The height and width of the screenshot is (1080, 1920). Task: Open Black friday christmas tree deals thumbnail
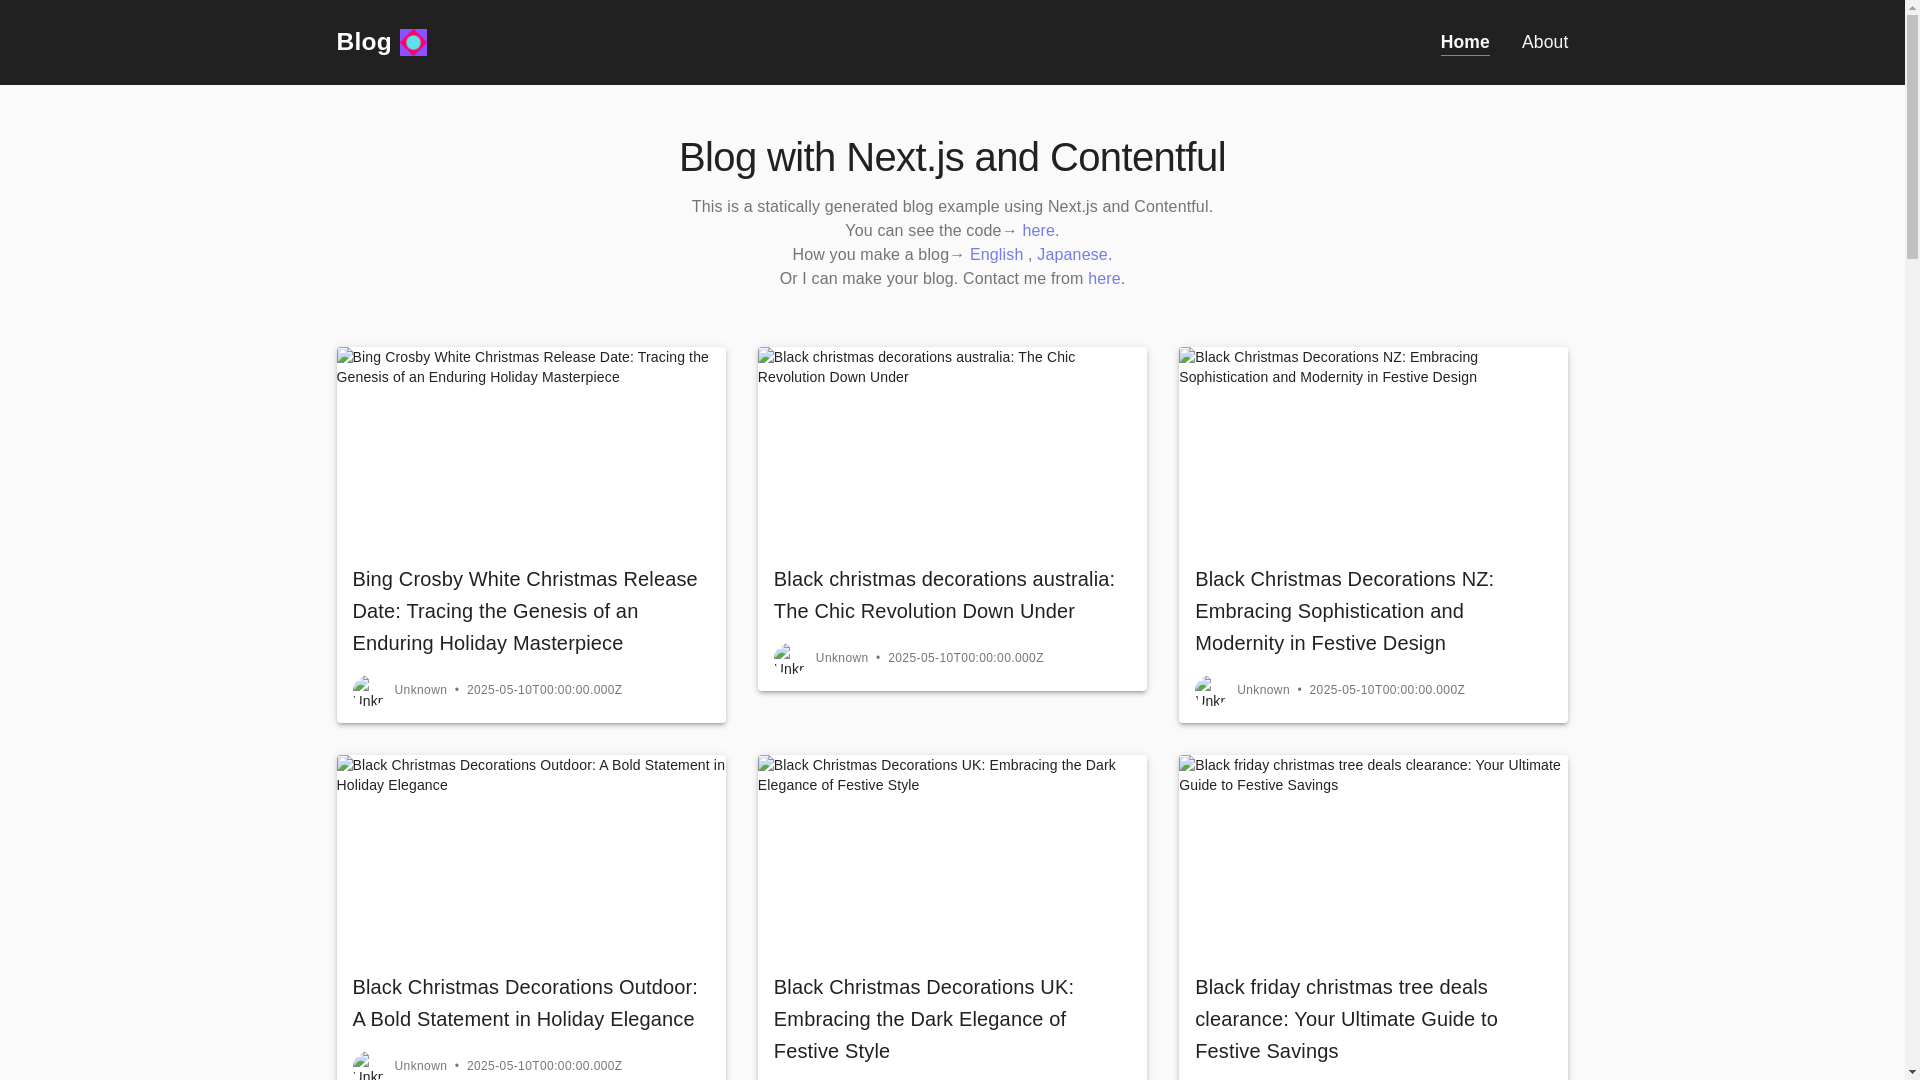(x=1373, y=855)
